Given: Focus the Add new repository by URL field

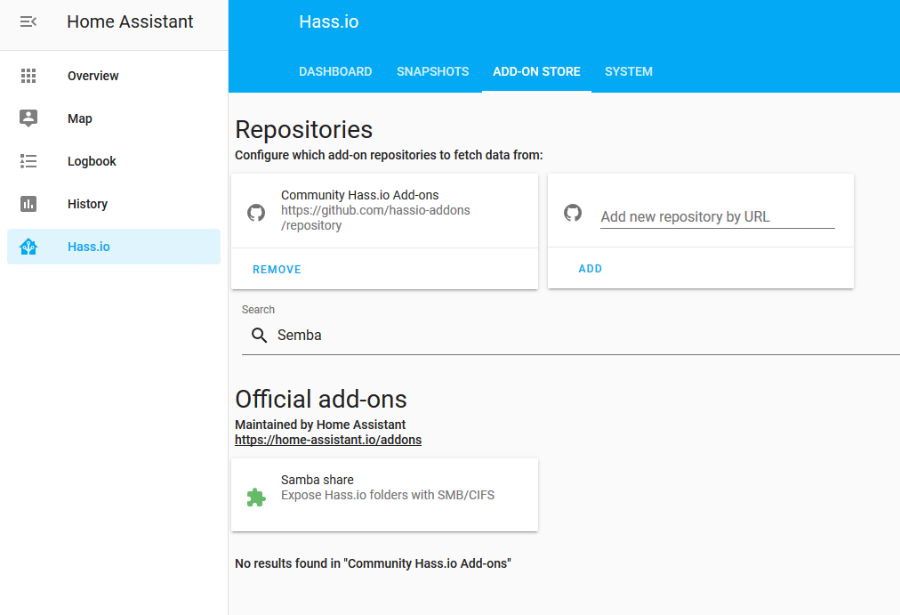Looking at the screenshot, I should (717, 216).
